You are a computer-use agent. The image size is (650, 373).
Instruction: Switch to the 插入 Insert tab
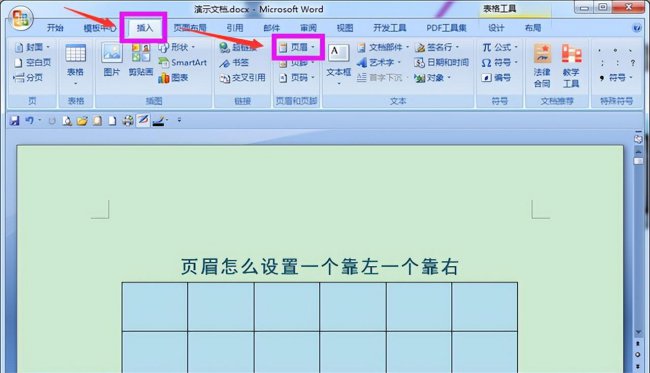[x=145, y=28]
